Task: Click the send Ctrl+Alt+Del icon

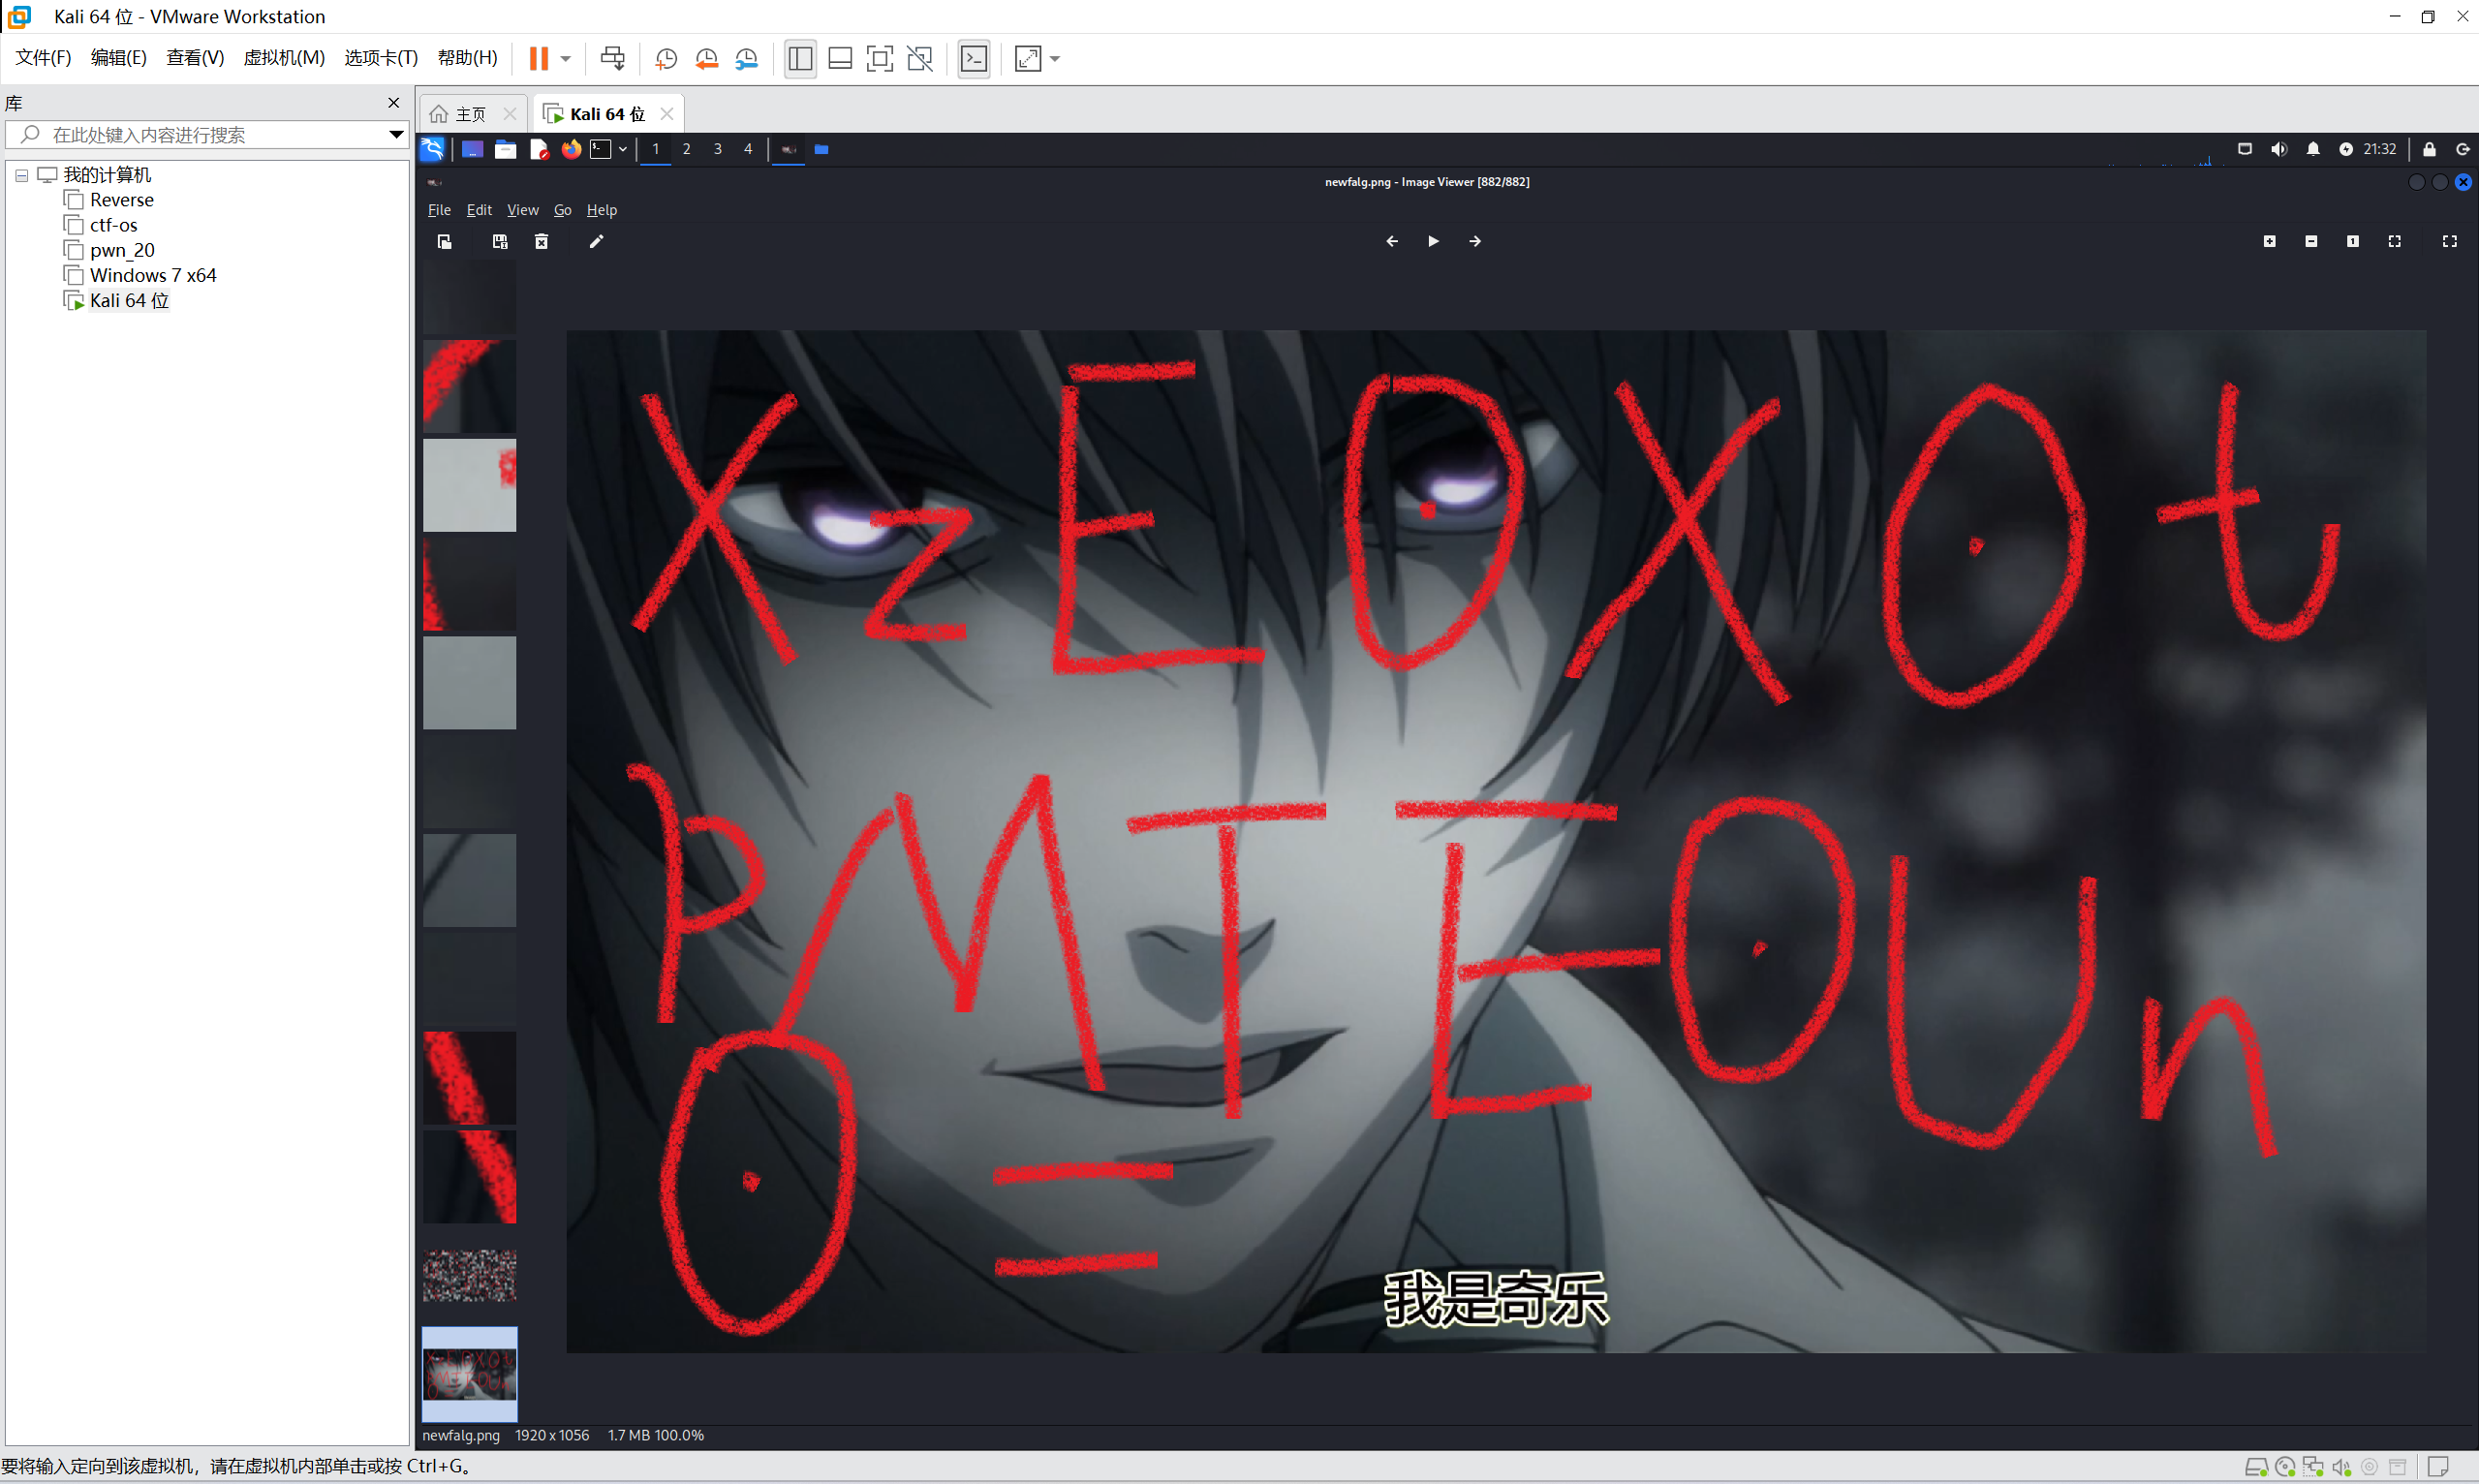Action: tap(612, 58)
